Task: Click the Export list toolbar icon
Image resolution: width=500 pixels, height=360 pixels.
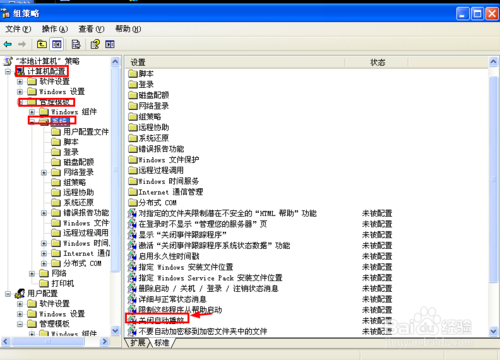Action: click(76, 44)
